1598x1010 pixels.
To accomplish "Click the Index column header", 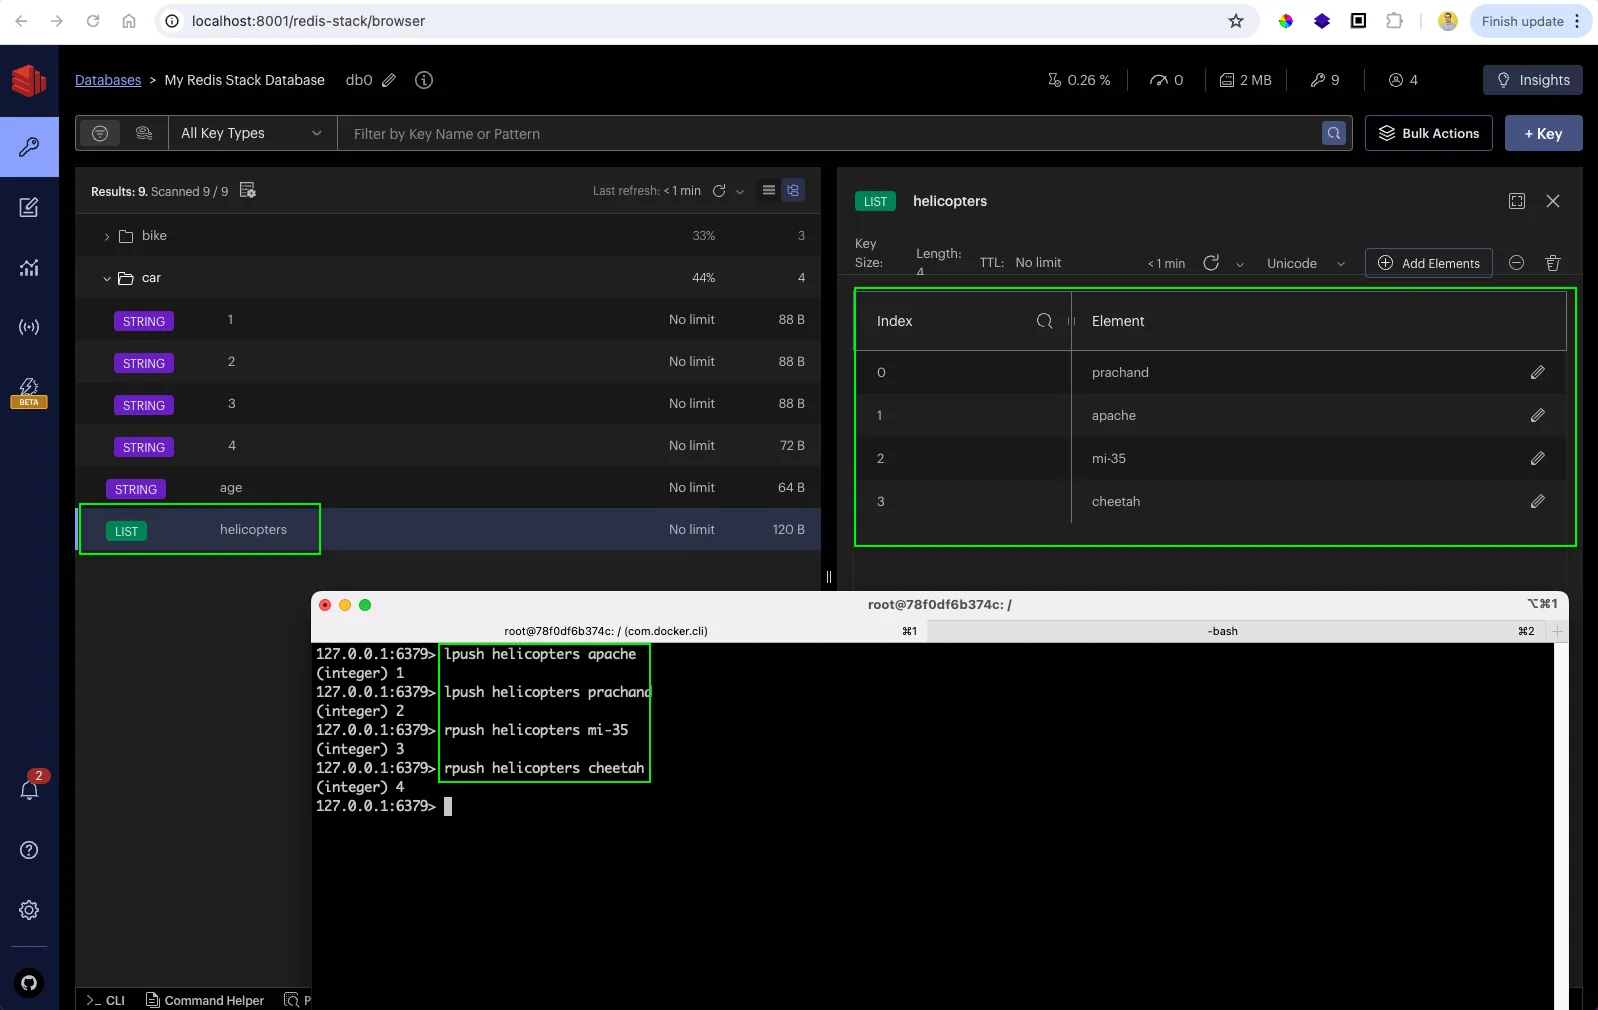I will (894, 321).
